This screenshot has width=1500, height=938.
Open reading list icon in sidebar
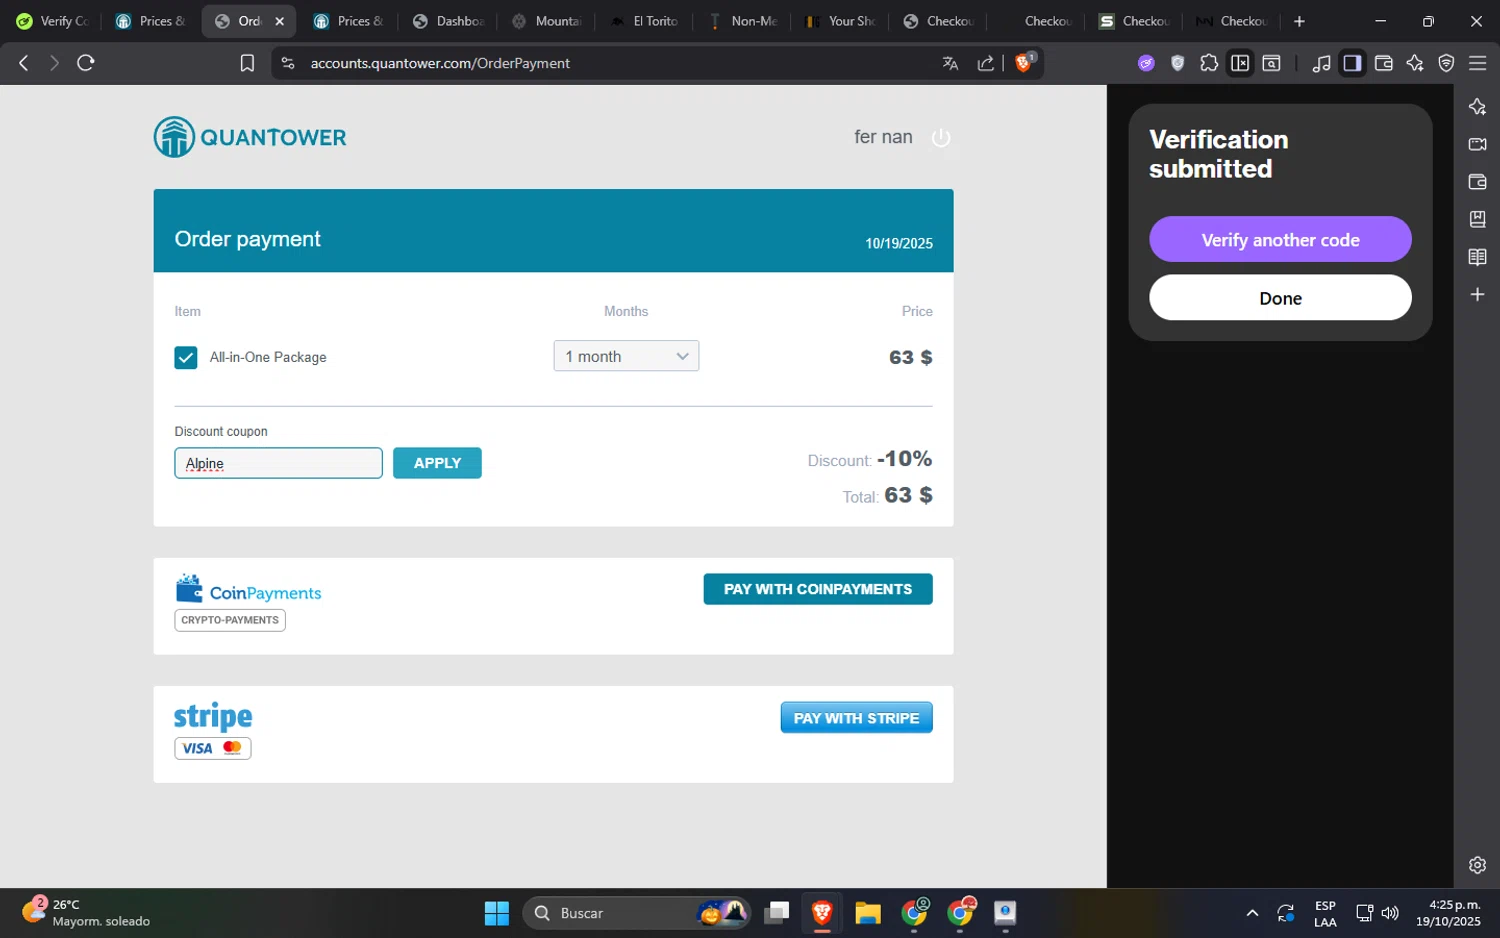pyautogui.click(x=1477, y=257)
